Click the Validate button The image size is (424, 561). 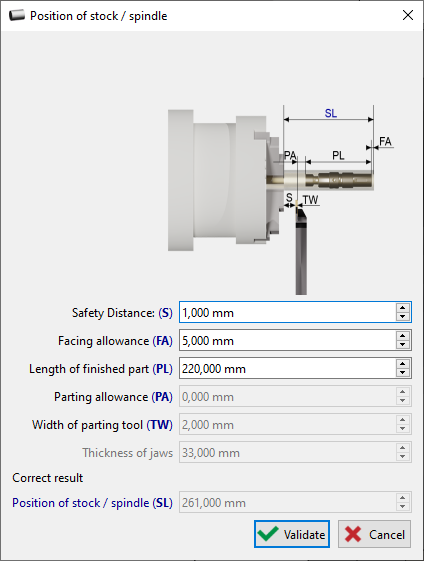click(x=292, y=534)
